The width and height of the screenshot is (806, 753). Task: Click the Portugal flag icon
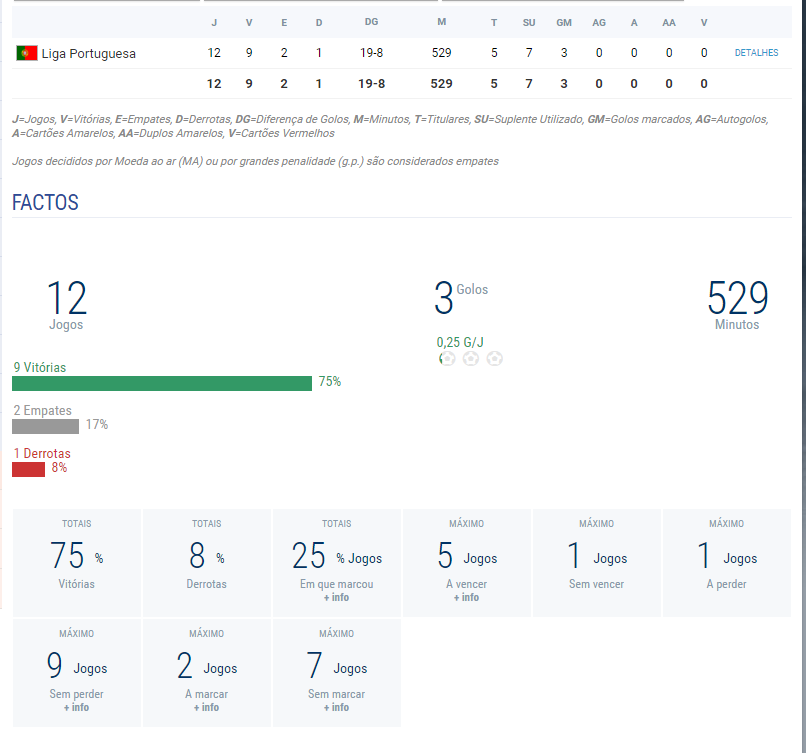(x=27, y=53)
